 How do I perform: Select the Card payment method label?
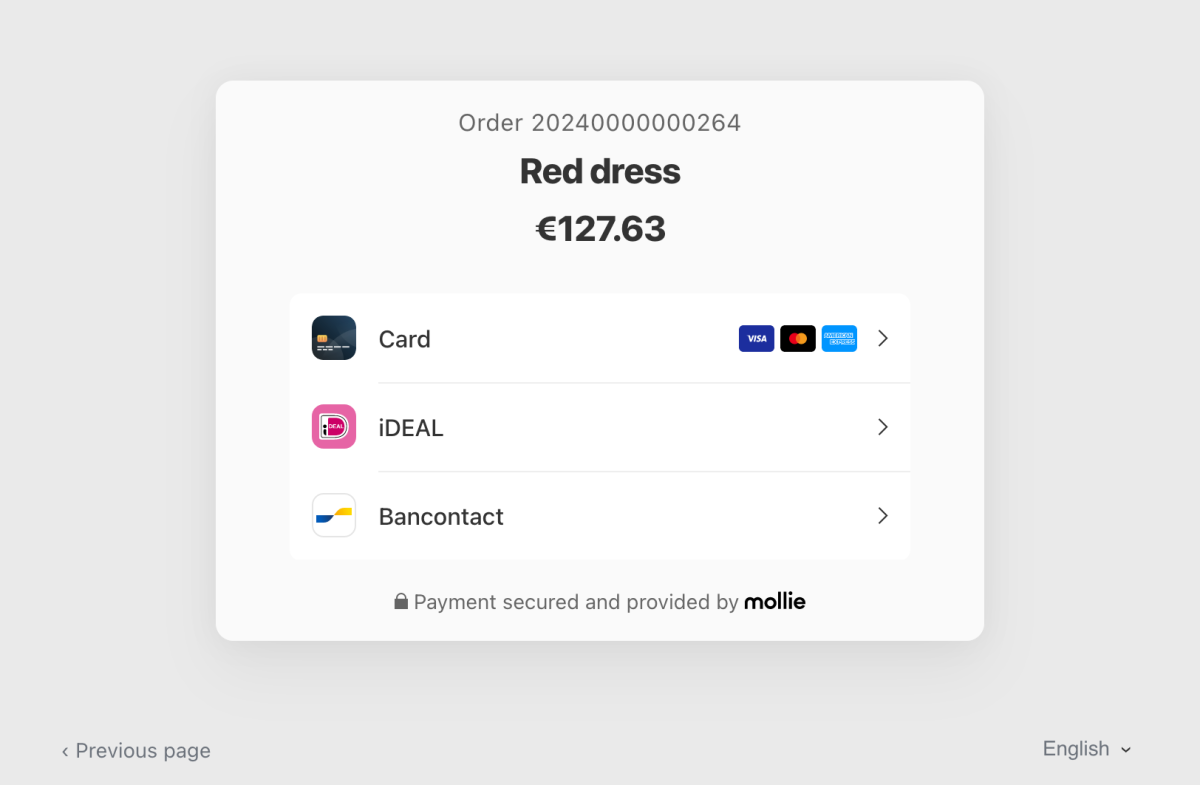tap(405, 339)
